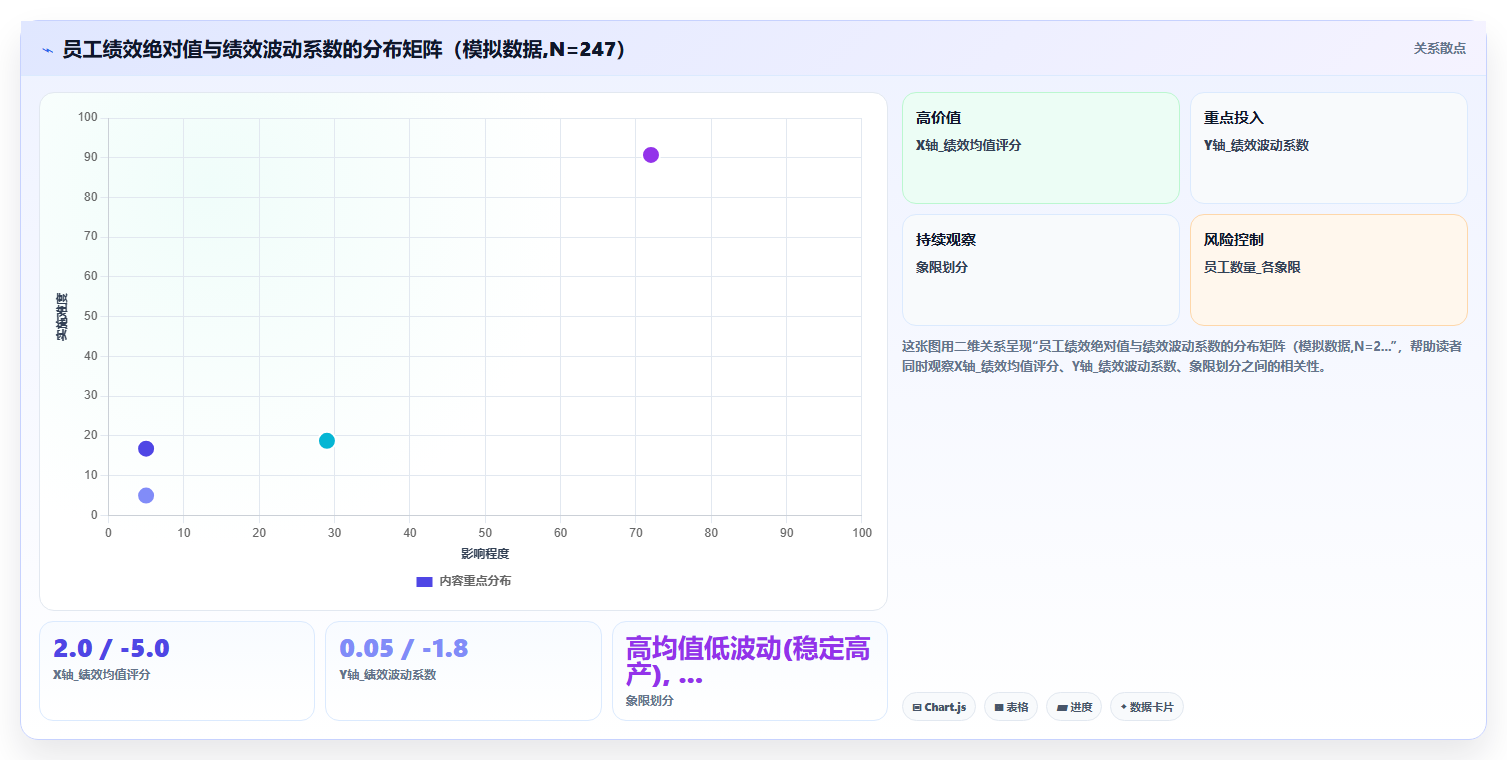This screenshot has width=1507, height=760.
Task: Click the chart title 员工绩效绝对值与绩效波动系数的分布矩阵
Action: pyautogui.click(x=345, y=49)
